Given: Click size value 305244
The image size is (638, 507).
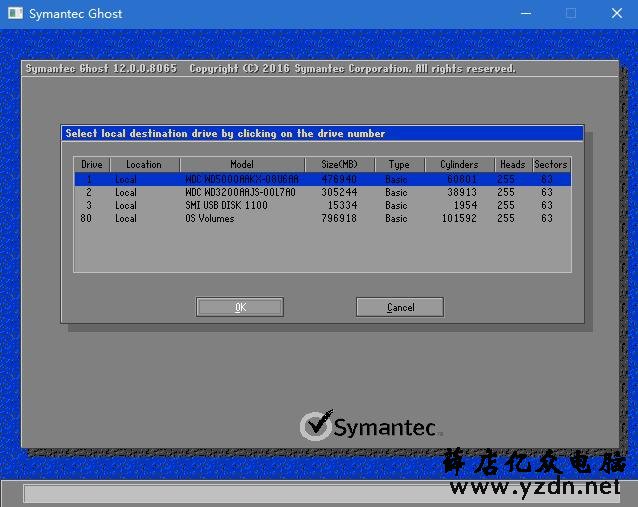Looking at the screenshot, I should click(x=339, y=192).
